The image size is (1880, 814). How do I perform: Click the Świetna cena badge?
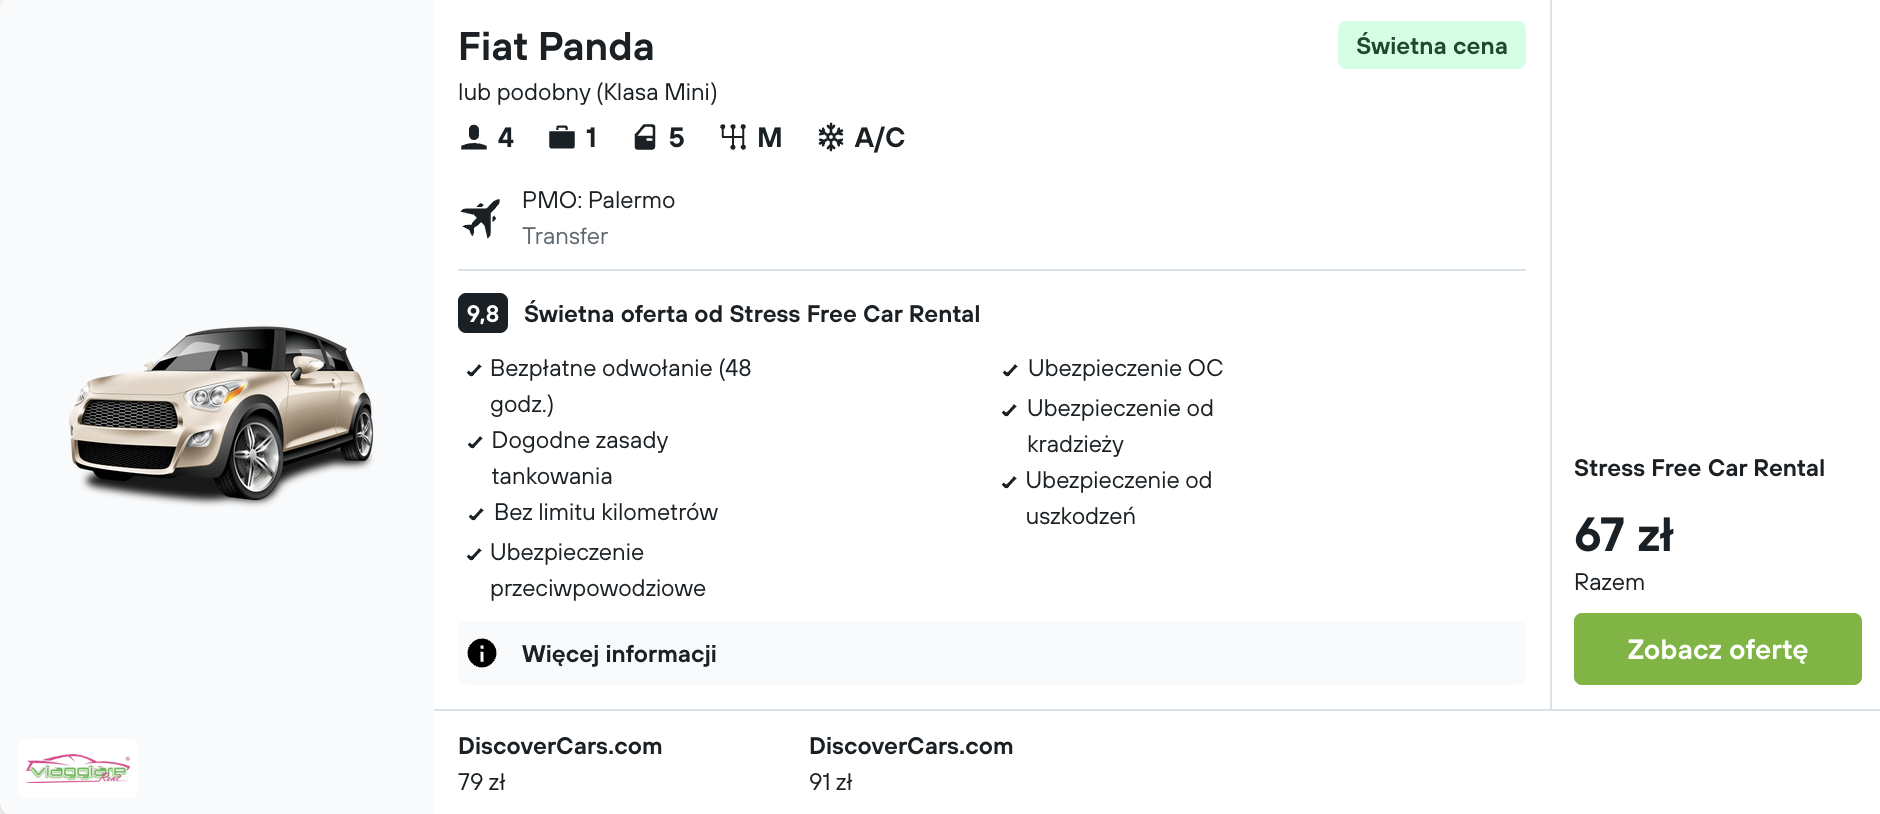[x=1431, y=45]
